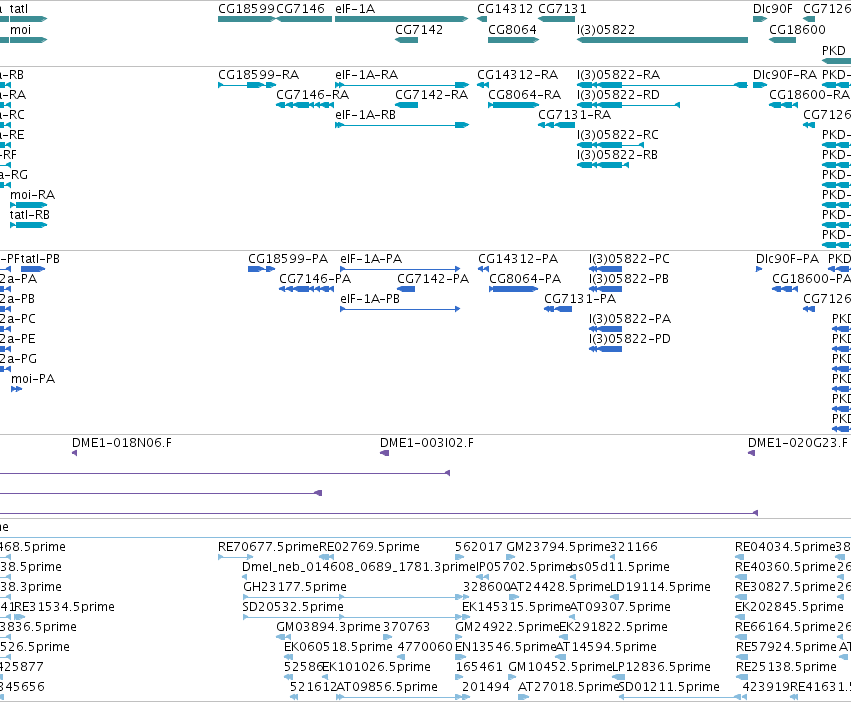Click the DME1-018N06.F marker

tap(75, 453)
